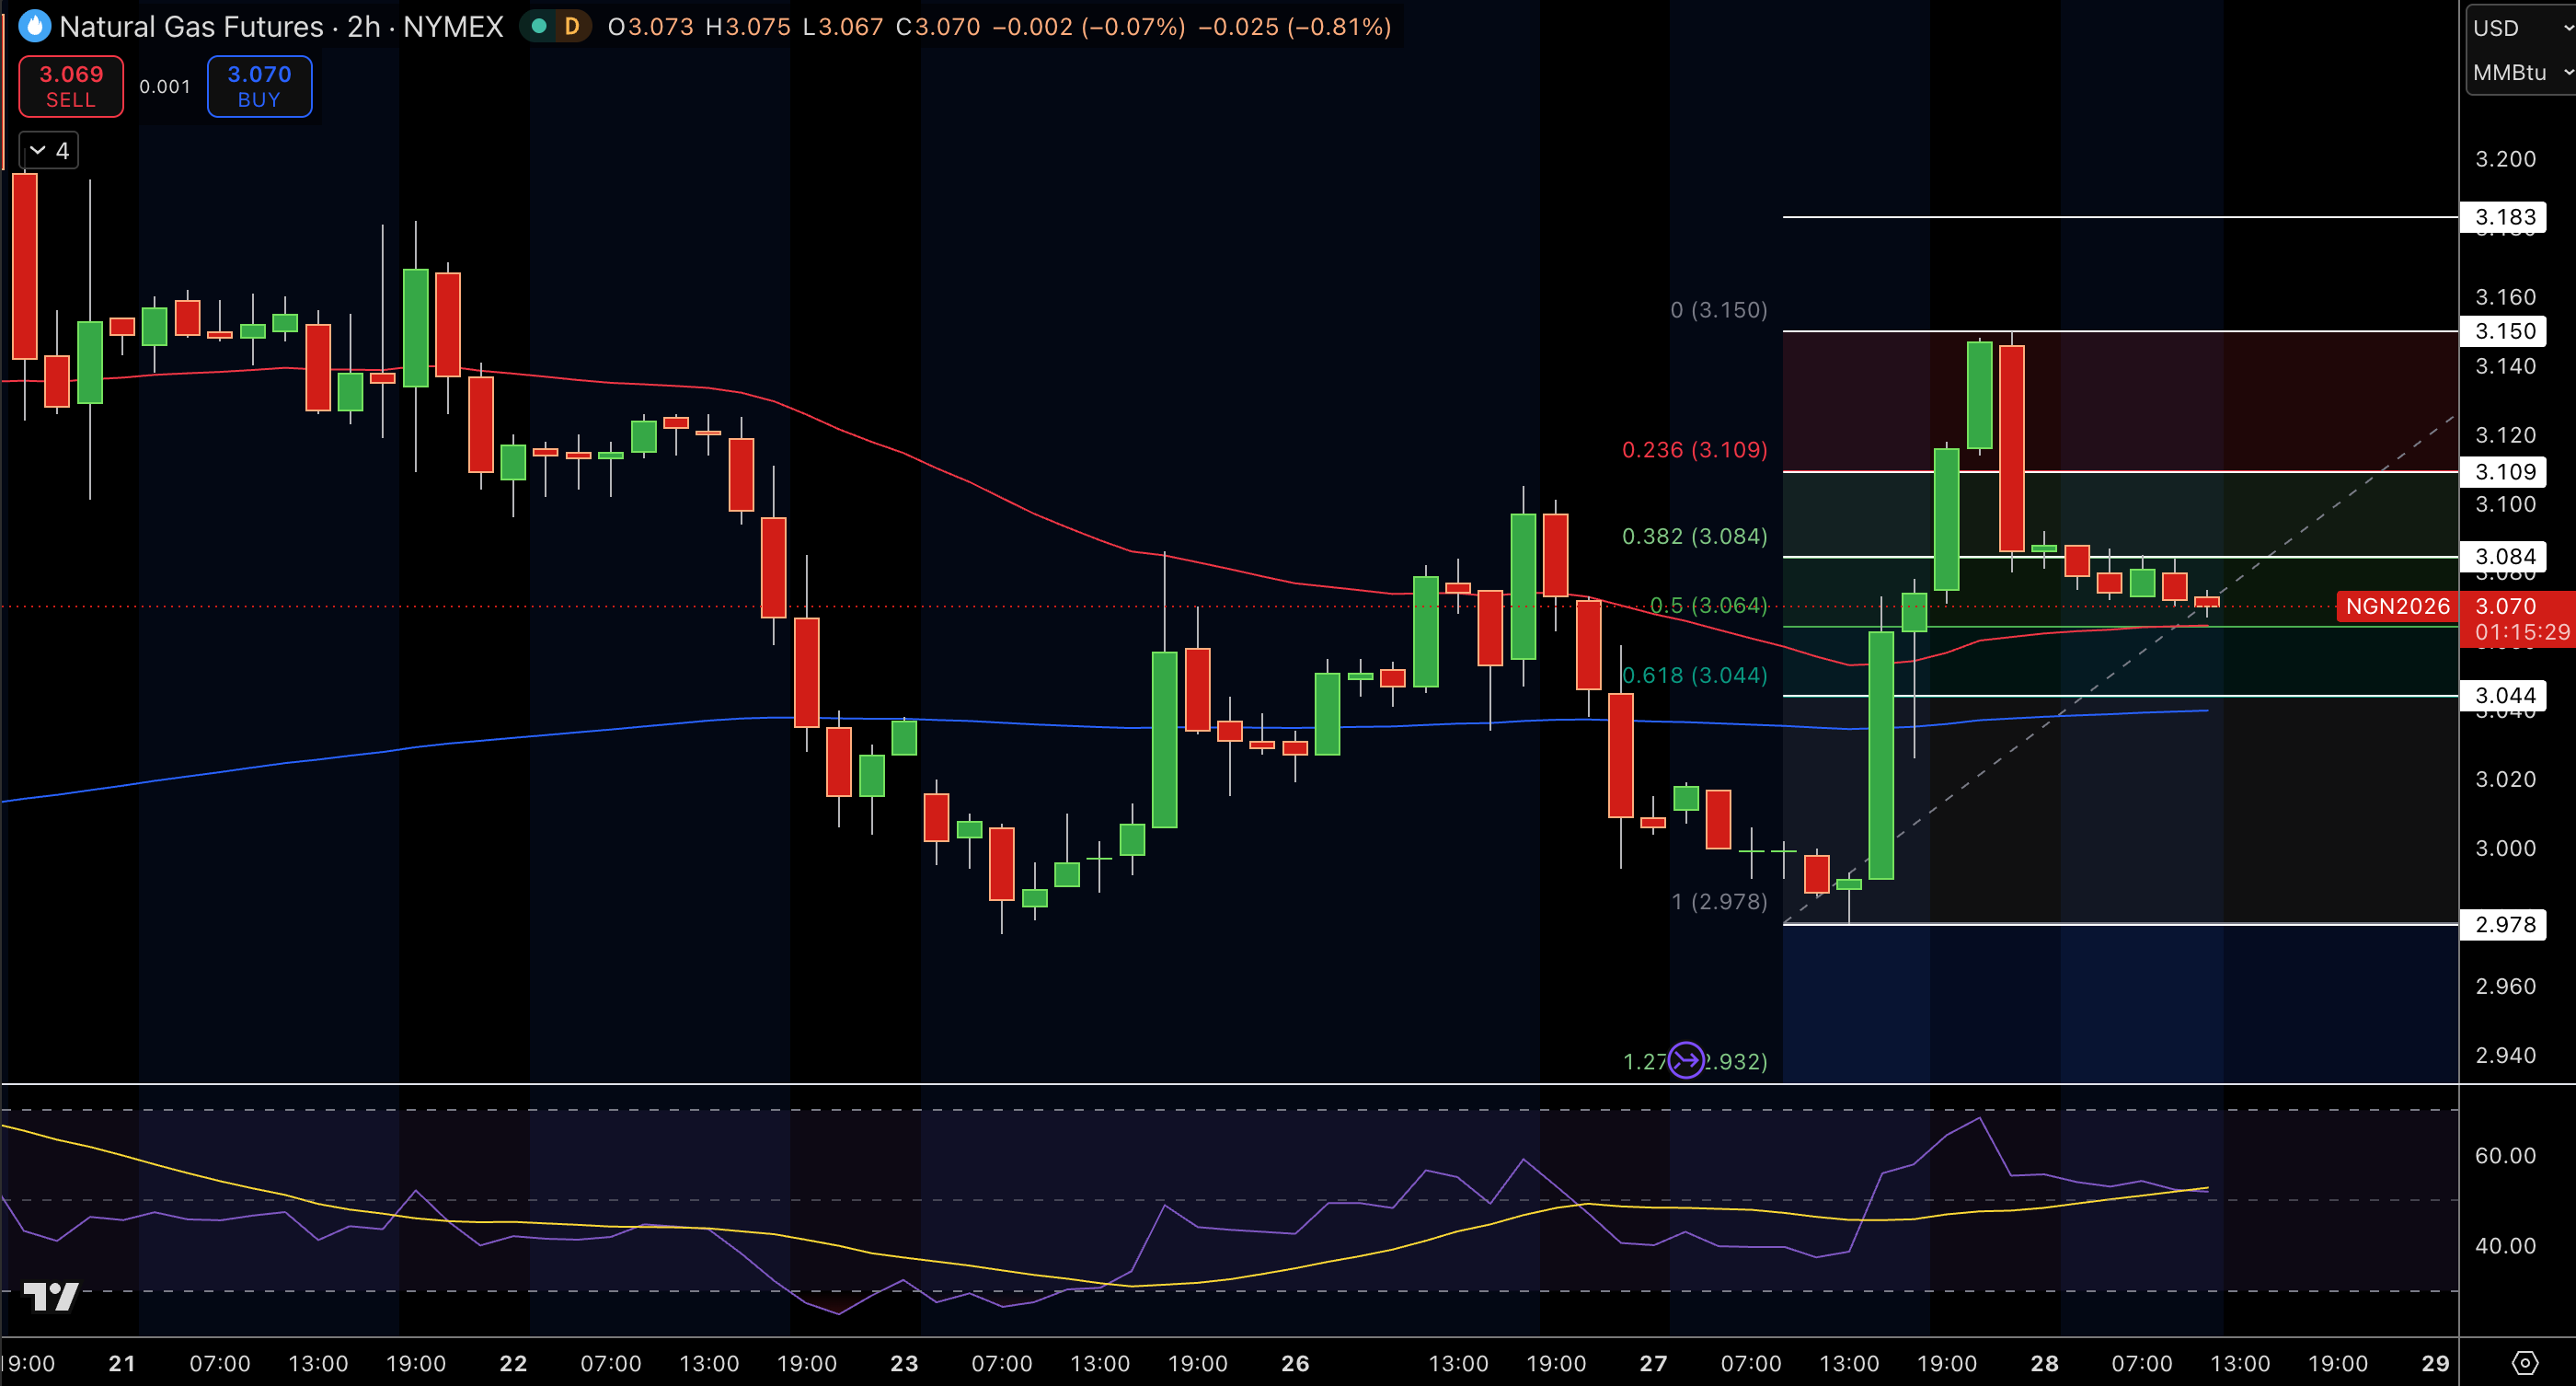Click the 2.940 price scale label
This screenshot has width=2576, height=1386.
pyautogui.click(x=2504, y=1055)
